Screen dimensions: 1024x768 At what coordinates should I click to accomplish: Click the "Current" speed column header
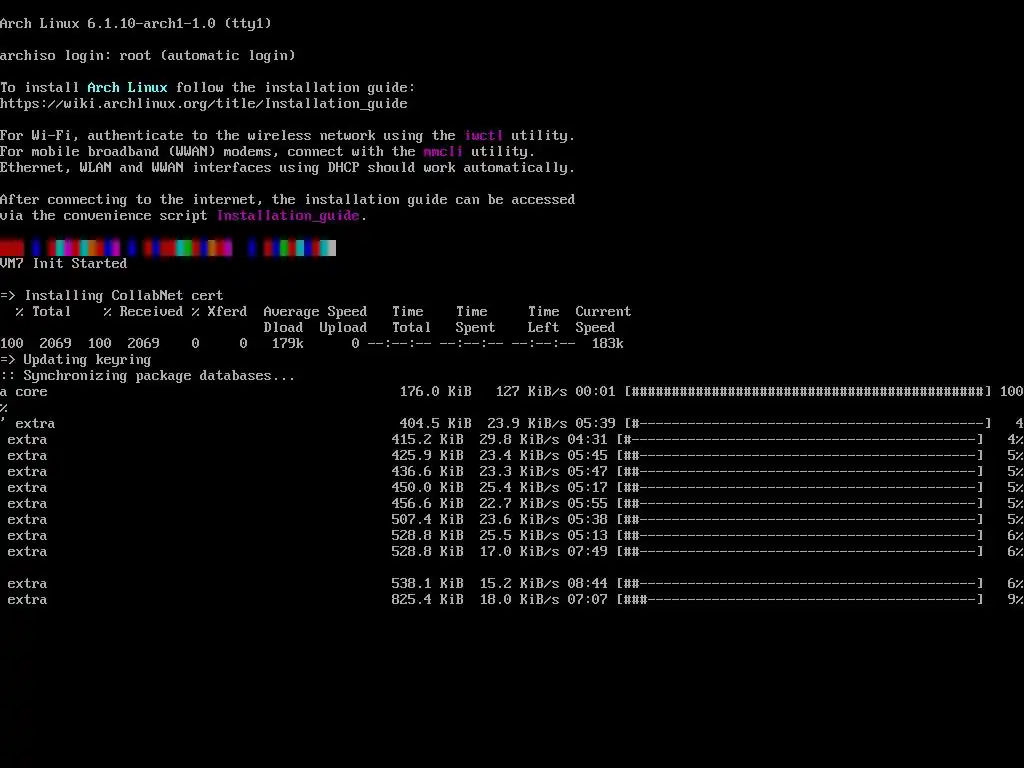(603, 312)
